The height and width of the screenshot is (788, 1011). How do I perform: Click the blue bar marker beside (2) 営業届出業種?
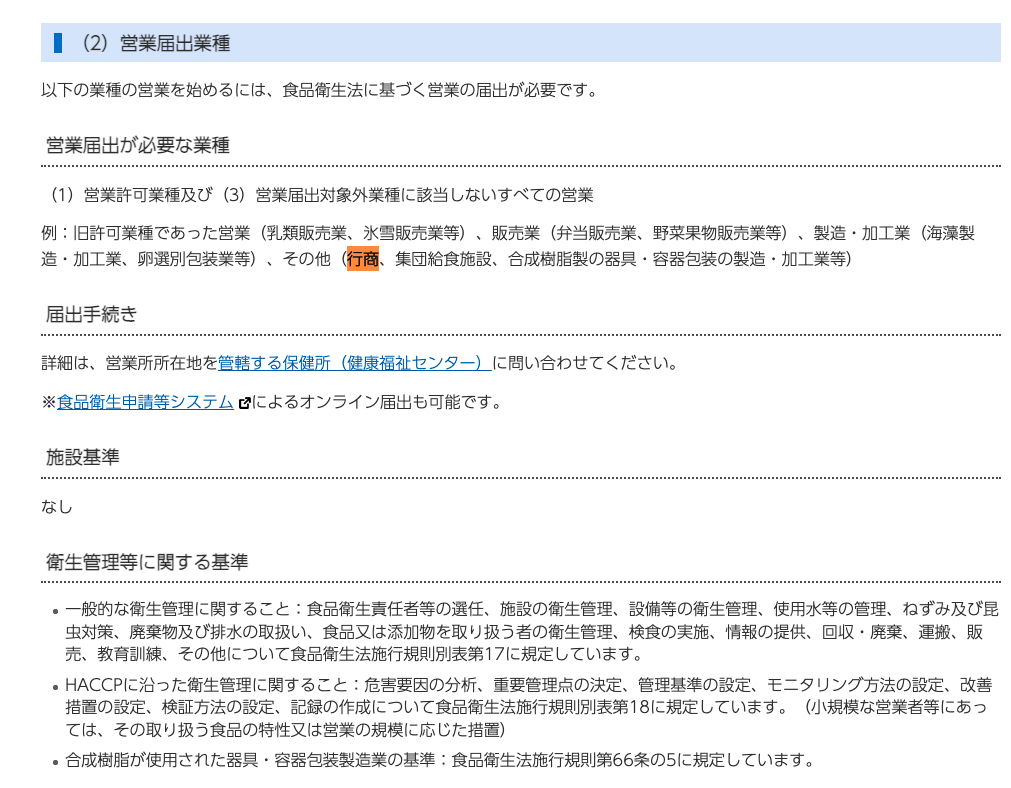point(58,43)
